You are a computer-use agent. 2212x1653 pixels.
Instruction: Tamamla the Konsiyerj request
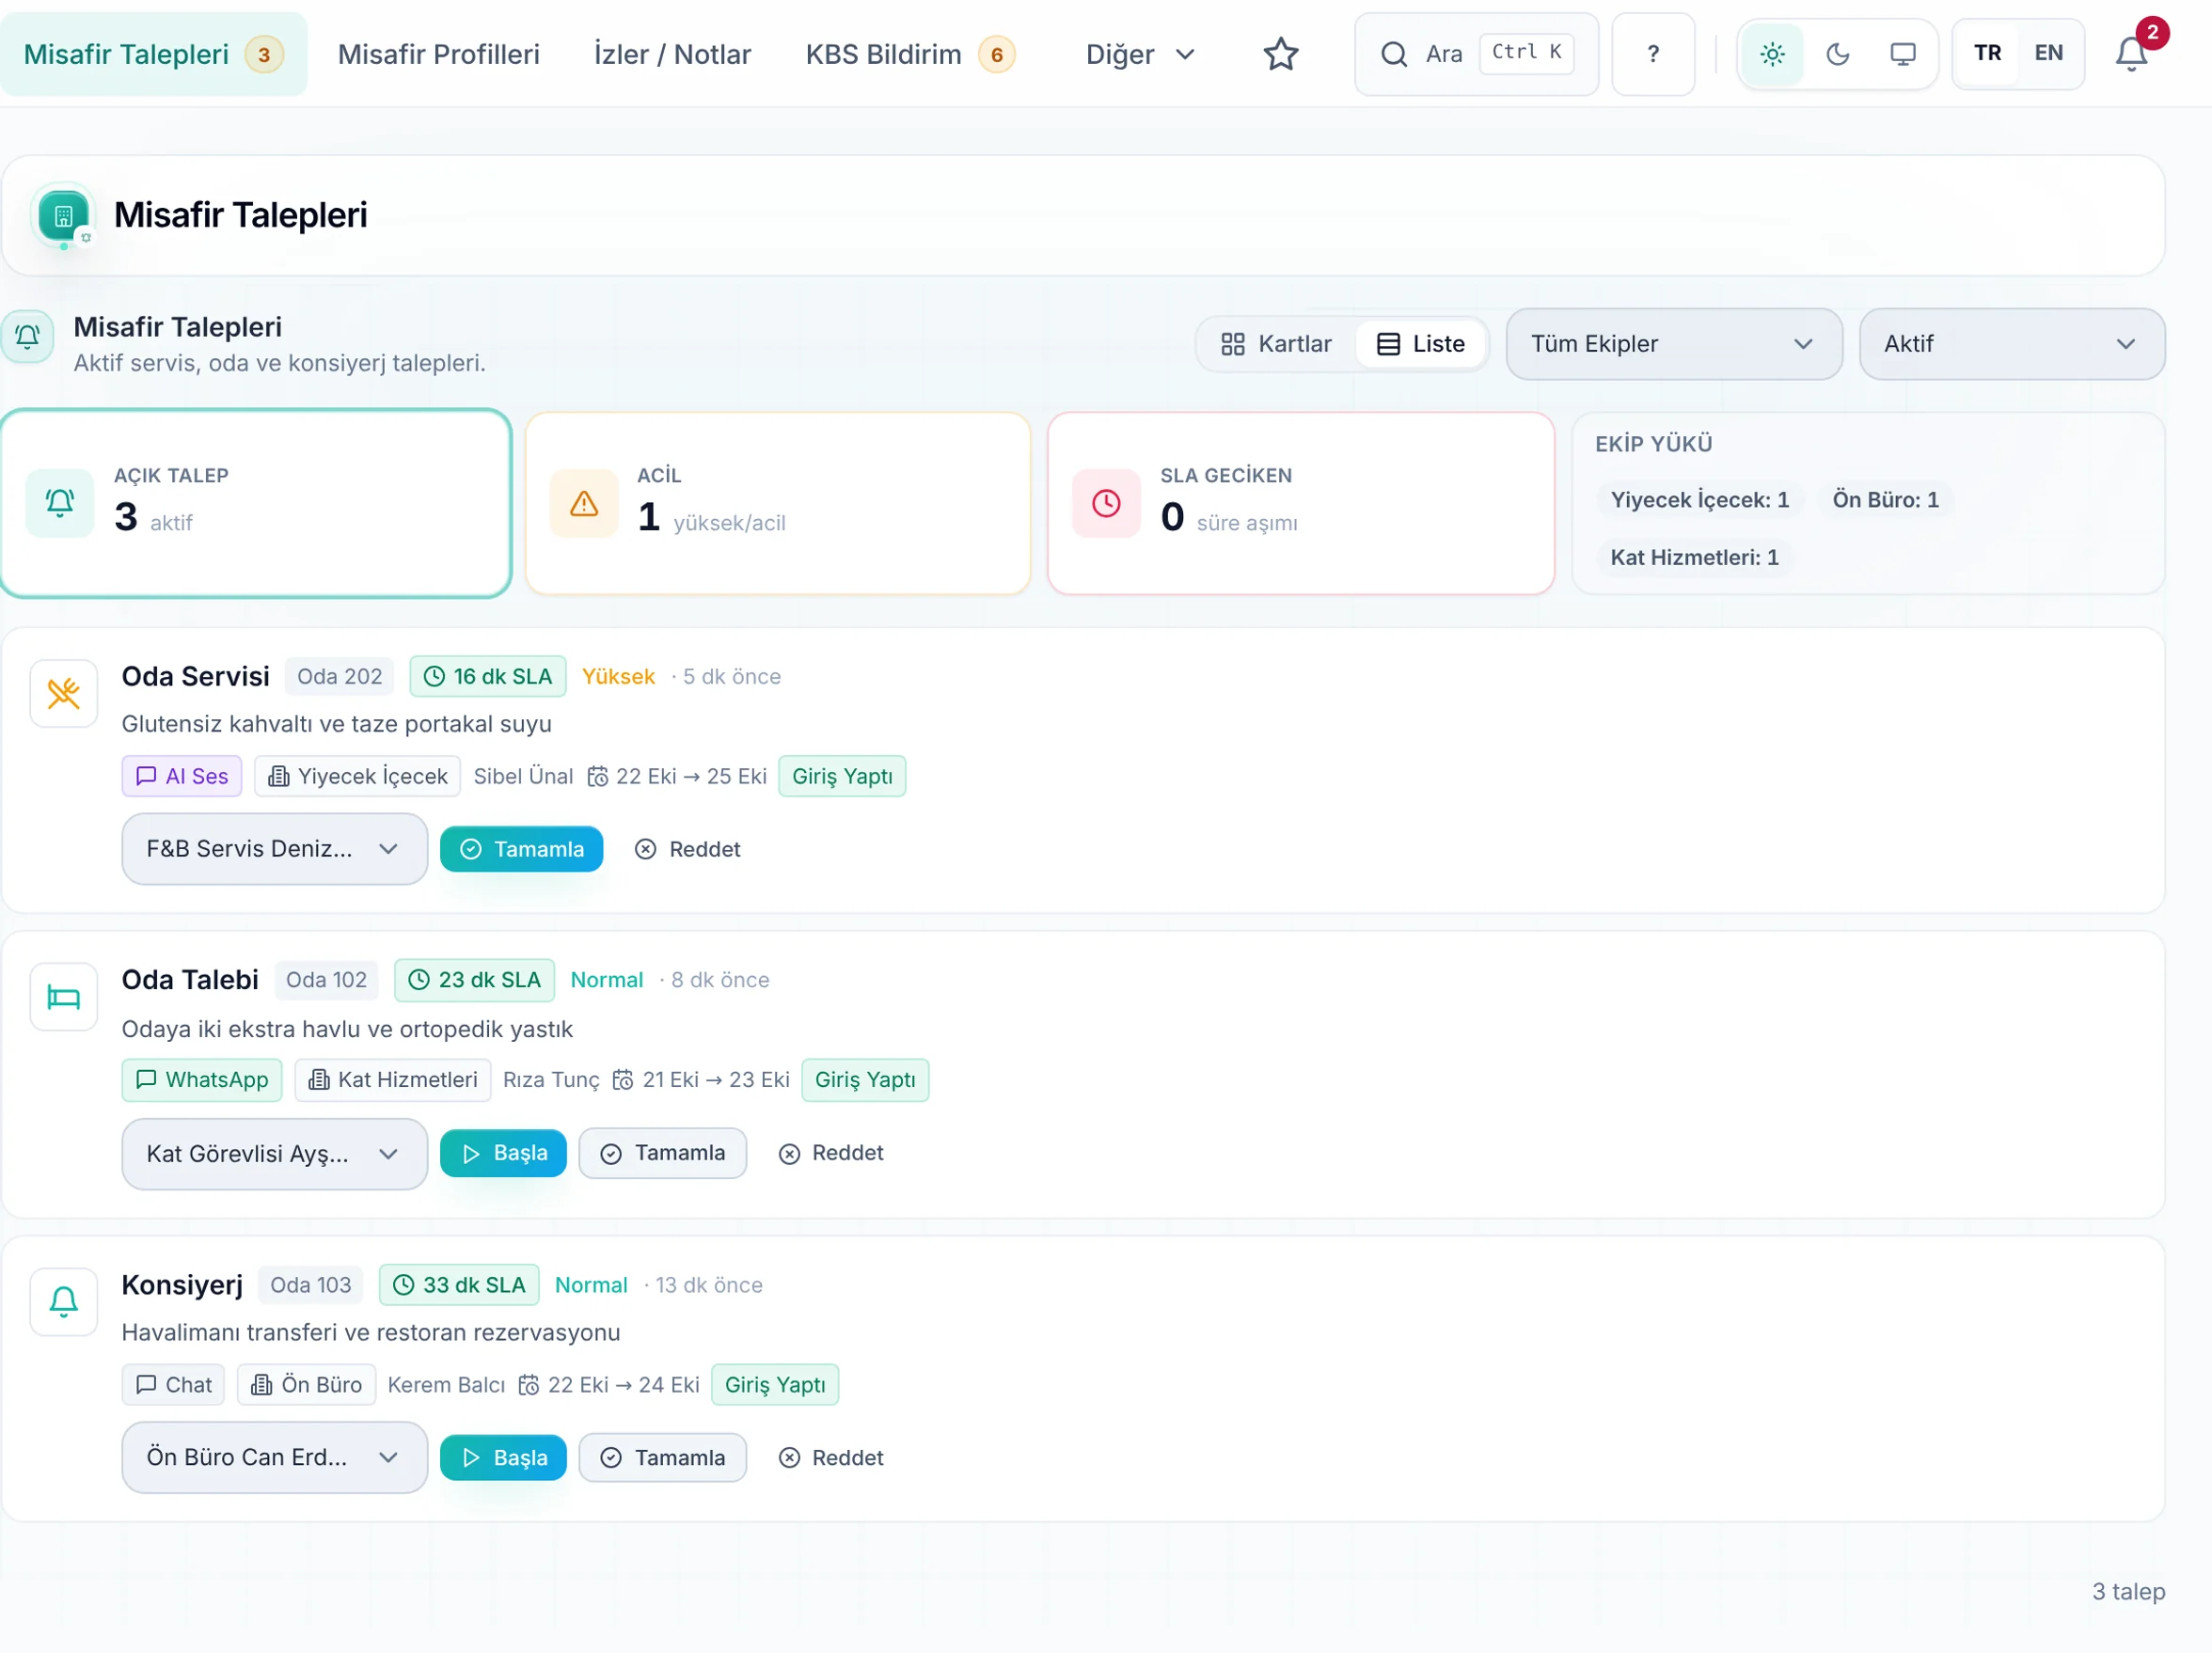point(663,1458)
